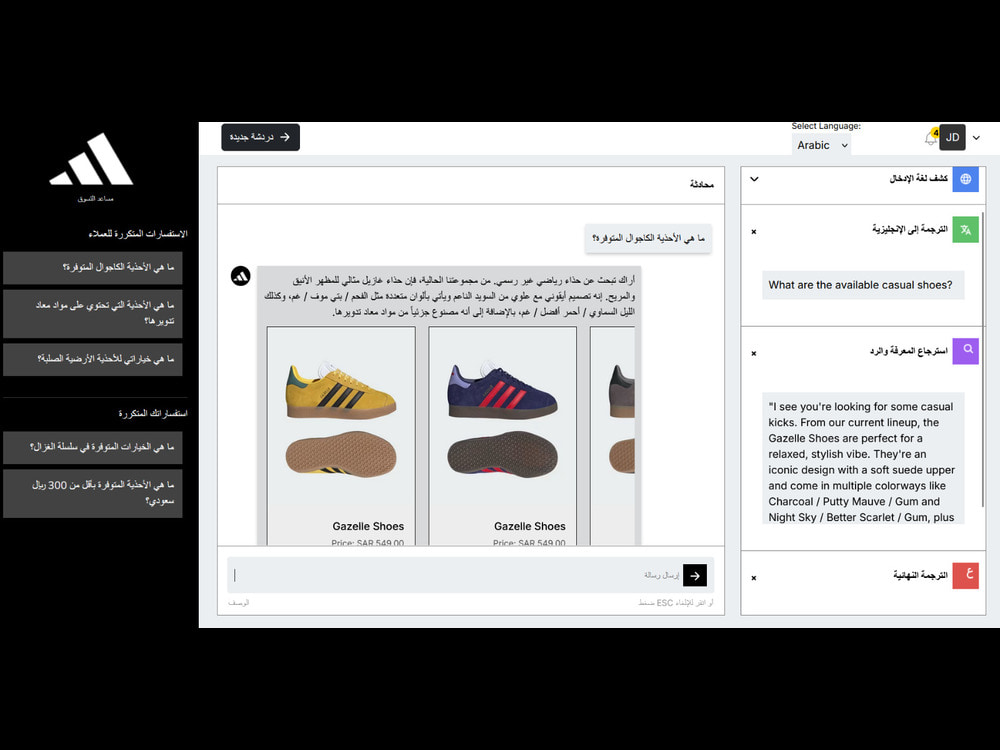The height and width of the screenshot is (750, 1000).
Task: Click 'What are the available casual shoes?' text
Action: point(860,285)
